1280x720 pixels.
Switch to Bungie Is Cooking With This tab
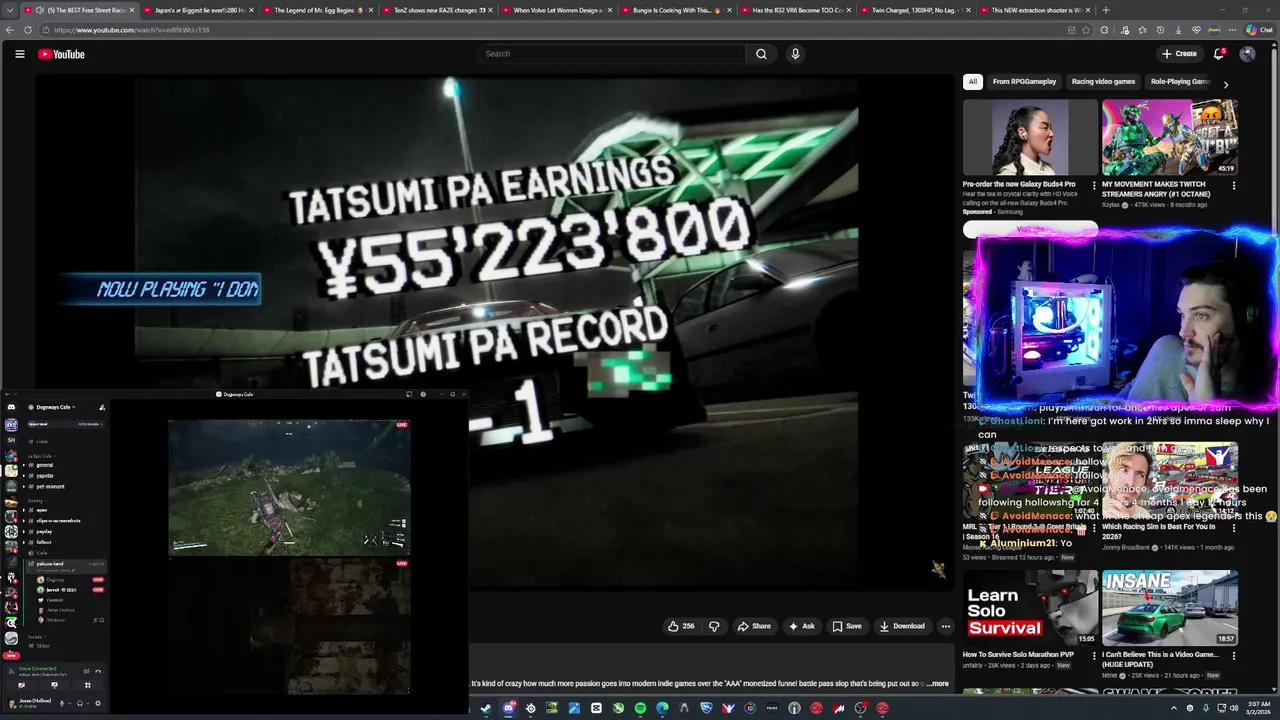pyautogui.click(x=678, y=10)
